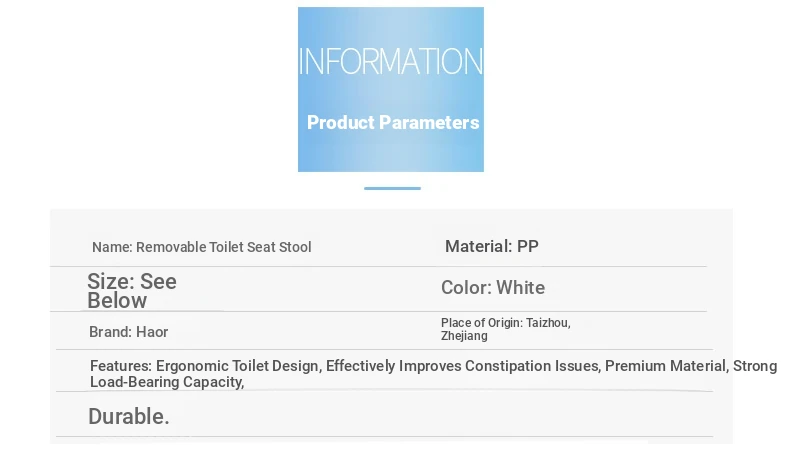Click the Brand: Haor entry
790x475 pixels.
(128, 332)
